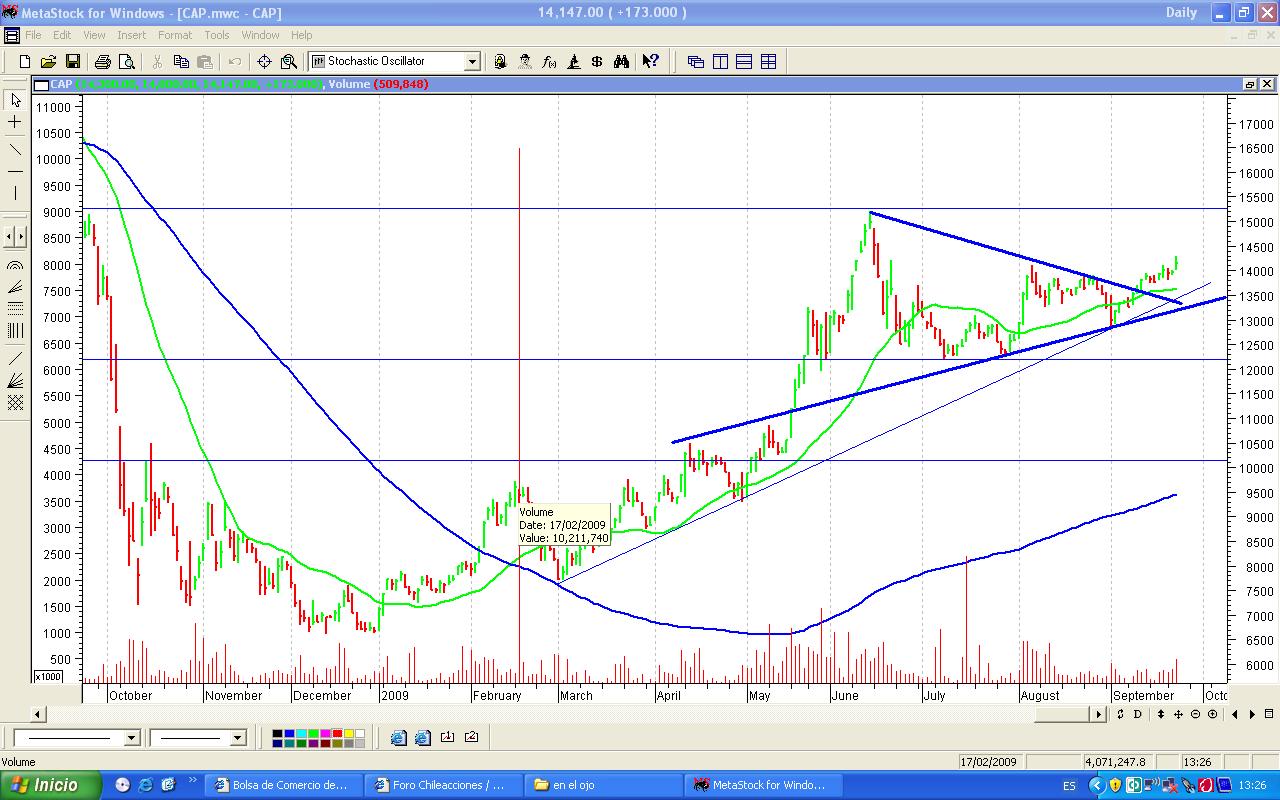Image resolution: width=1280 pixels, height=800 pixels.
Task: Click the crosshair target icon in toolbar
Action: click(x=264, y=62)
